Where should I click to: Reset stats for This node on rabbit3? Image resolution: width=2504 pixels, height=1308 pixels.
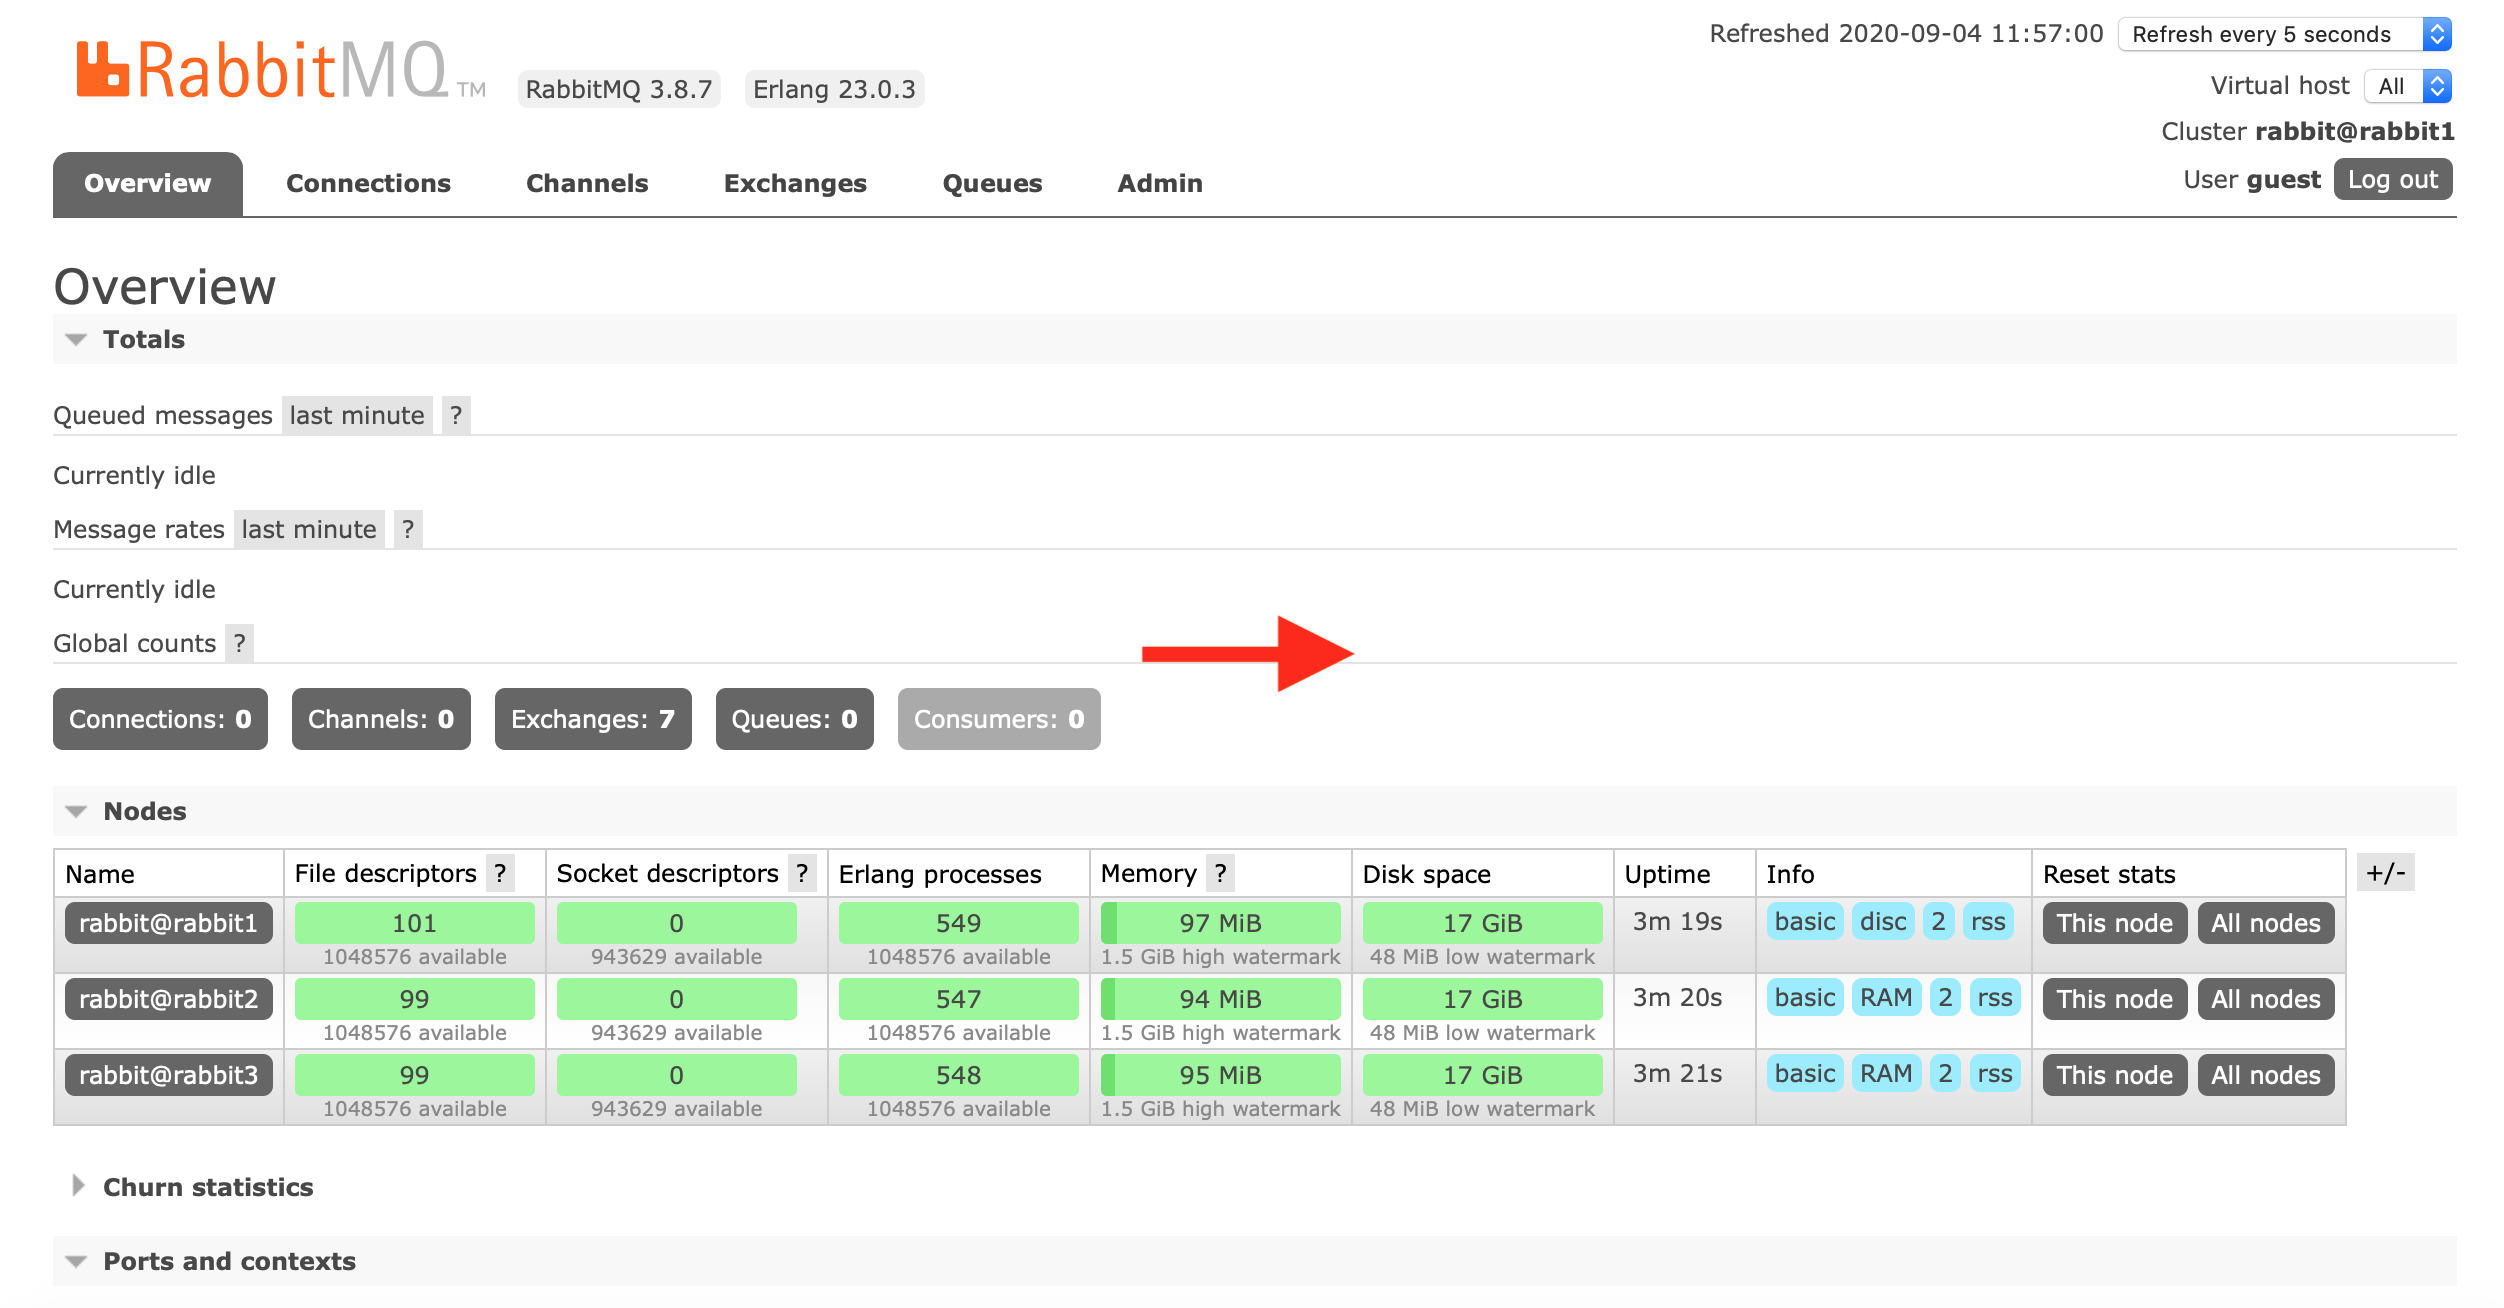pos(2115,1075)
